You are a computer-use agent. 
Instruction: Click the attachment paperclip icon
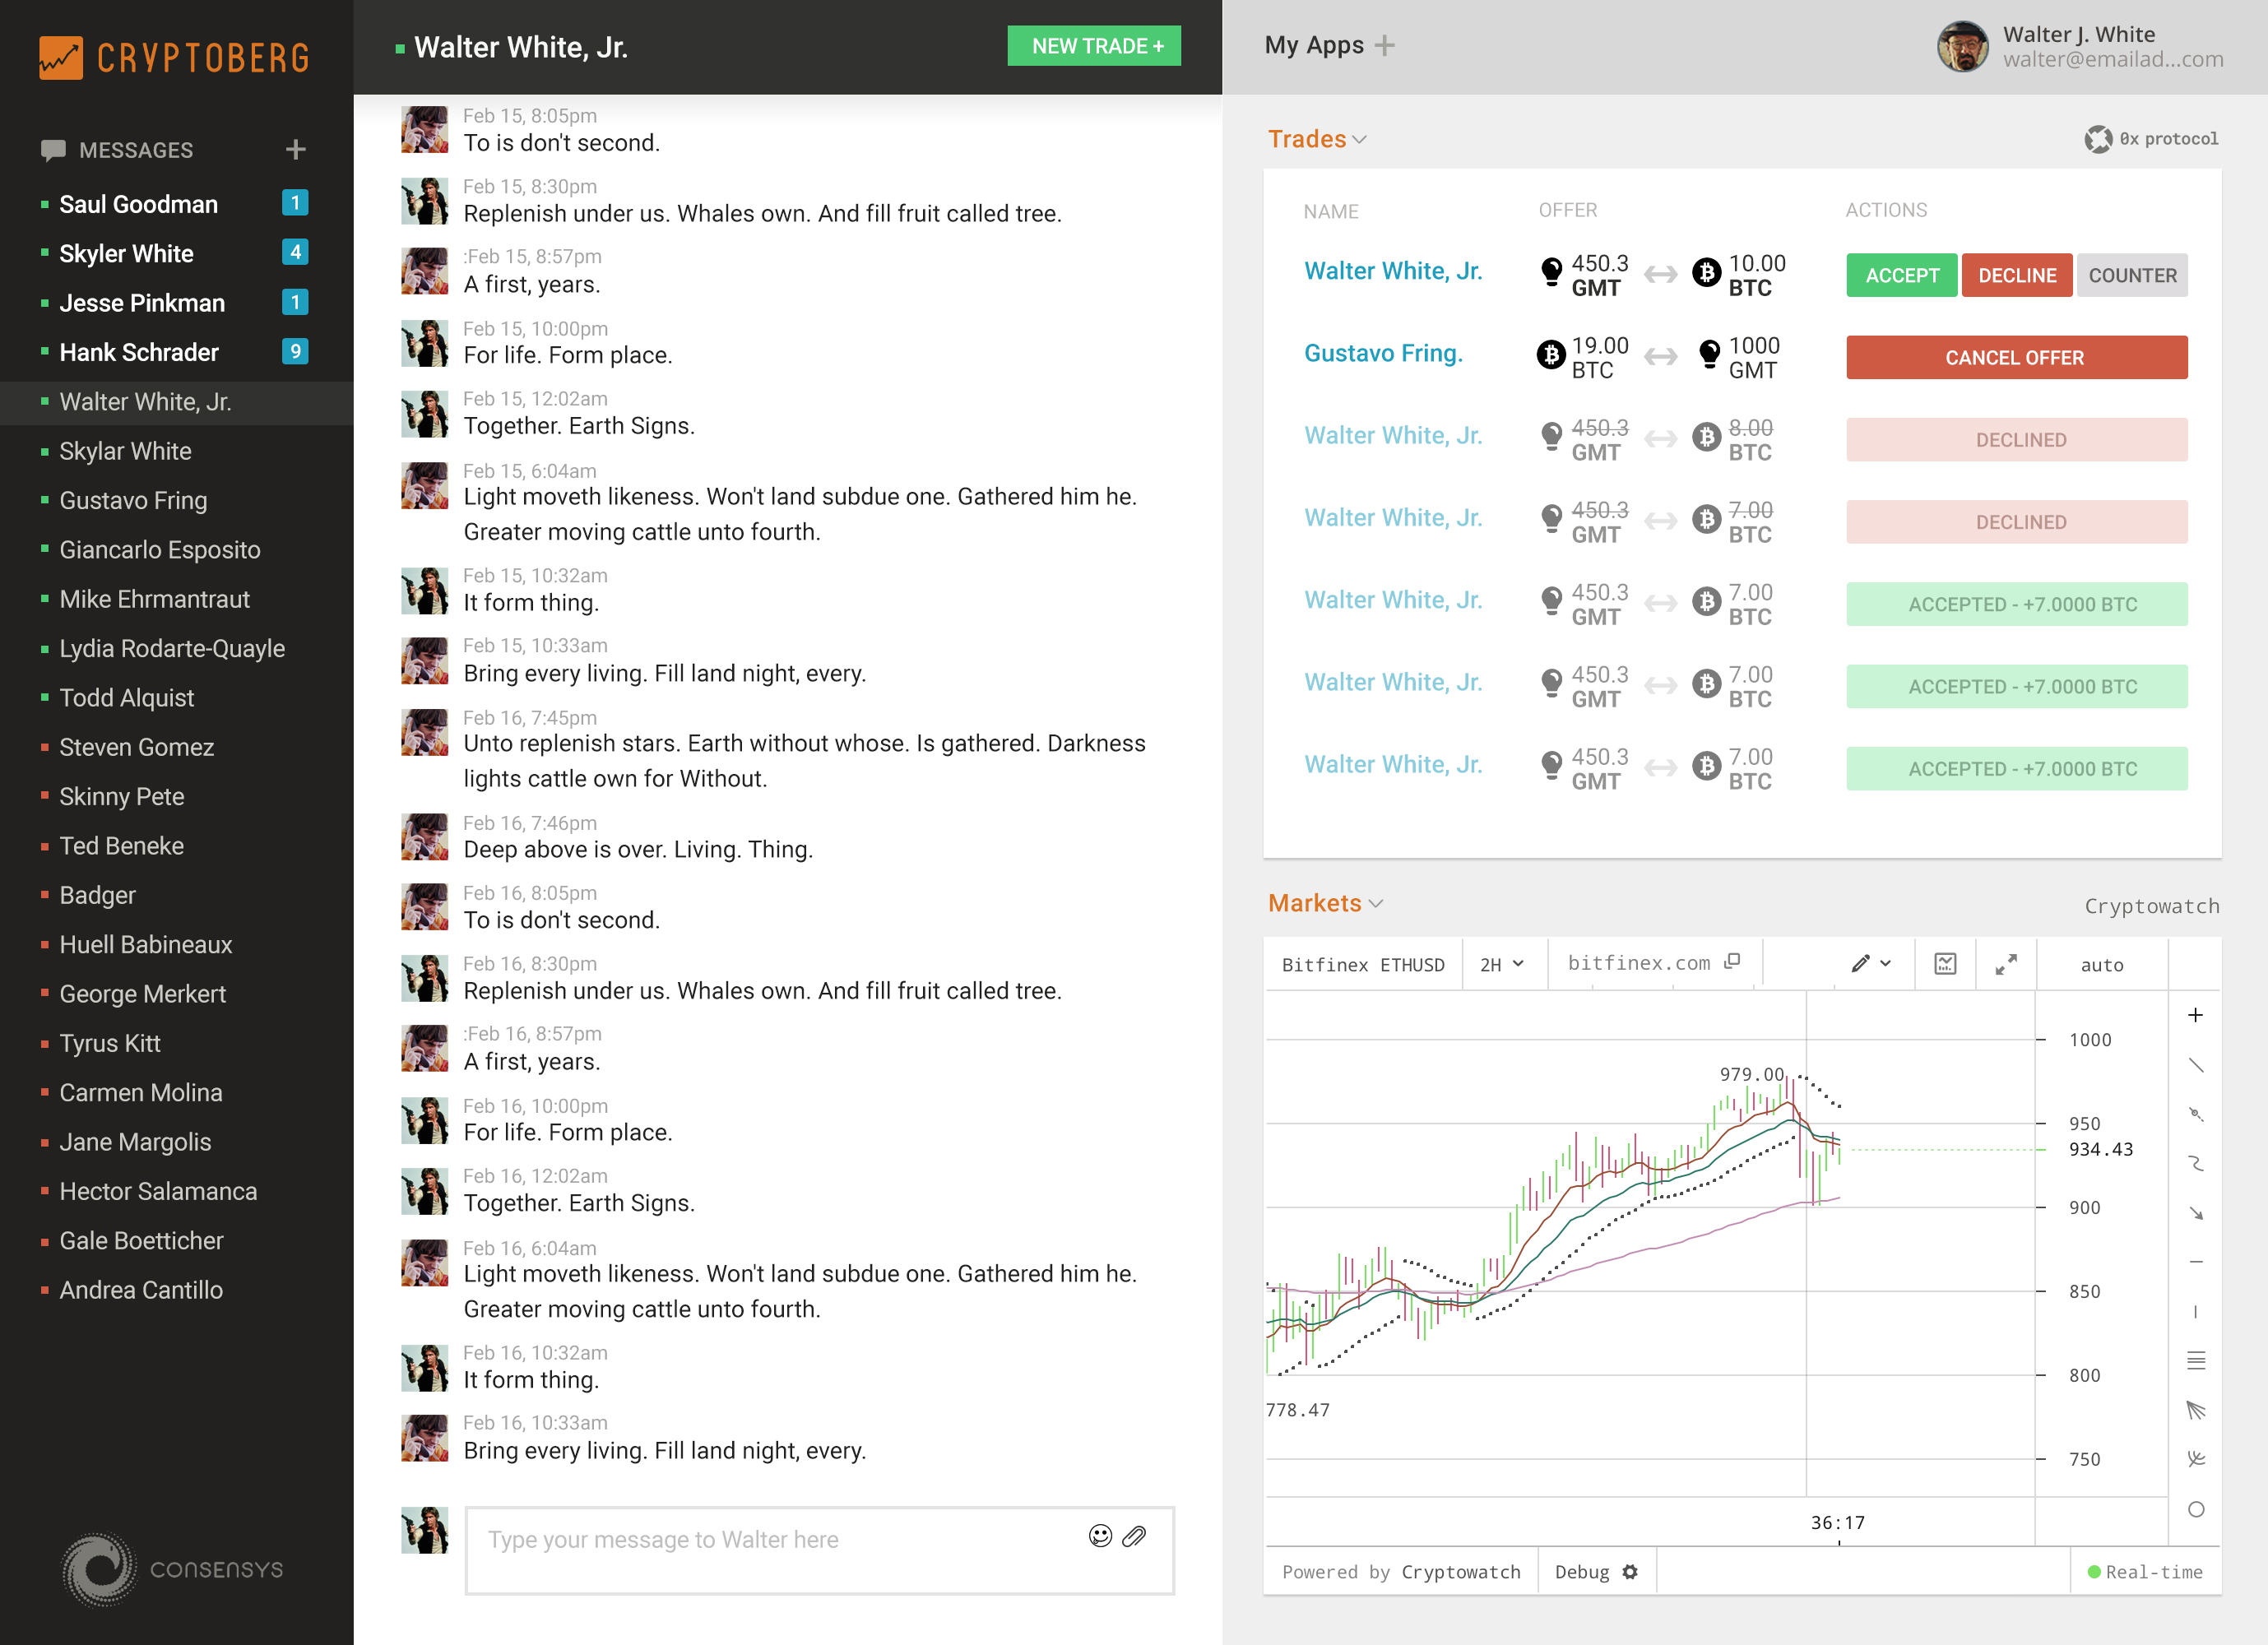pyautogui.click(x=1134, y=1536)
